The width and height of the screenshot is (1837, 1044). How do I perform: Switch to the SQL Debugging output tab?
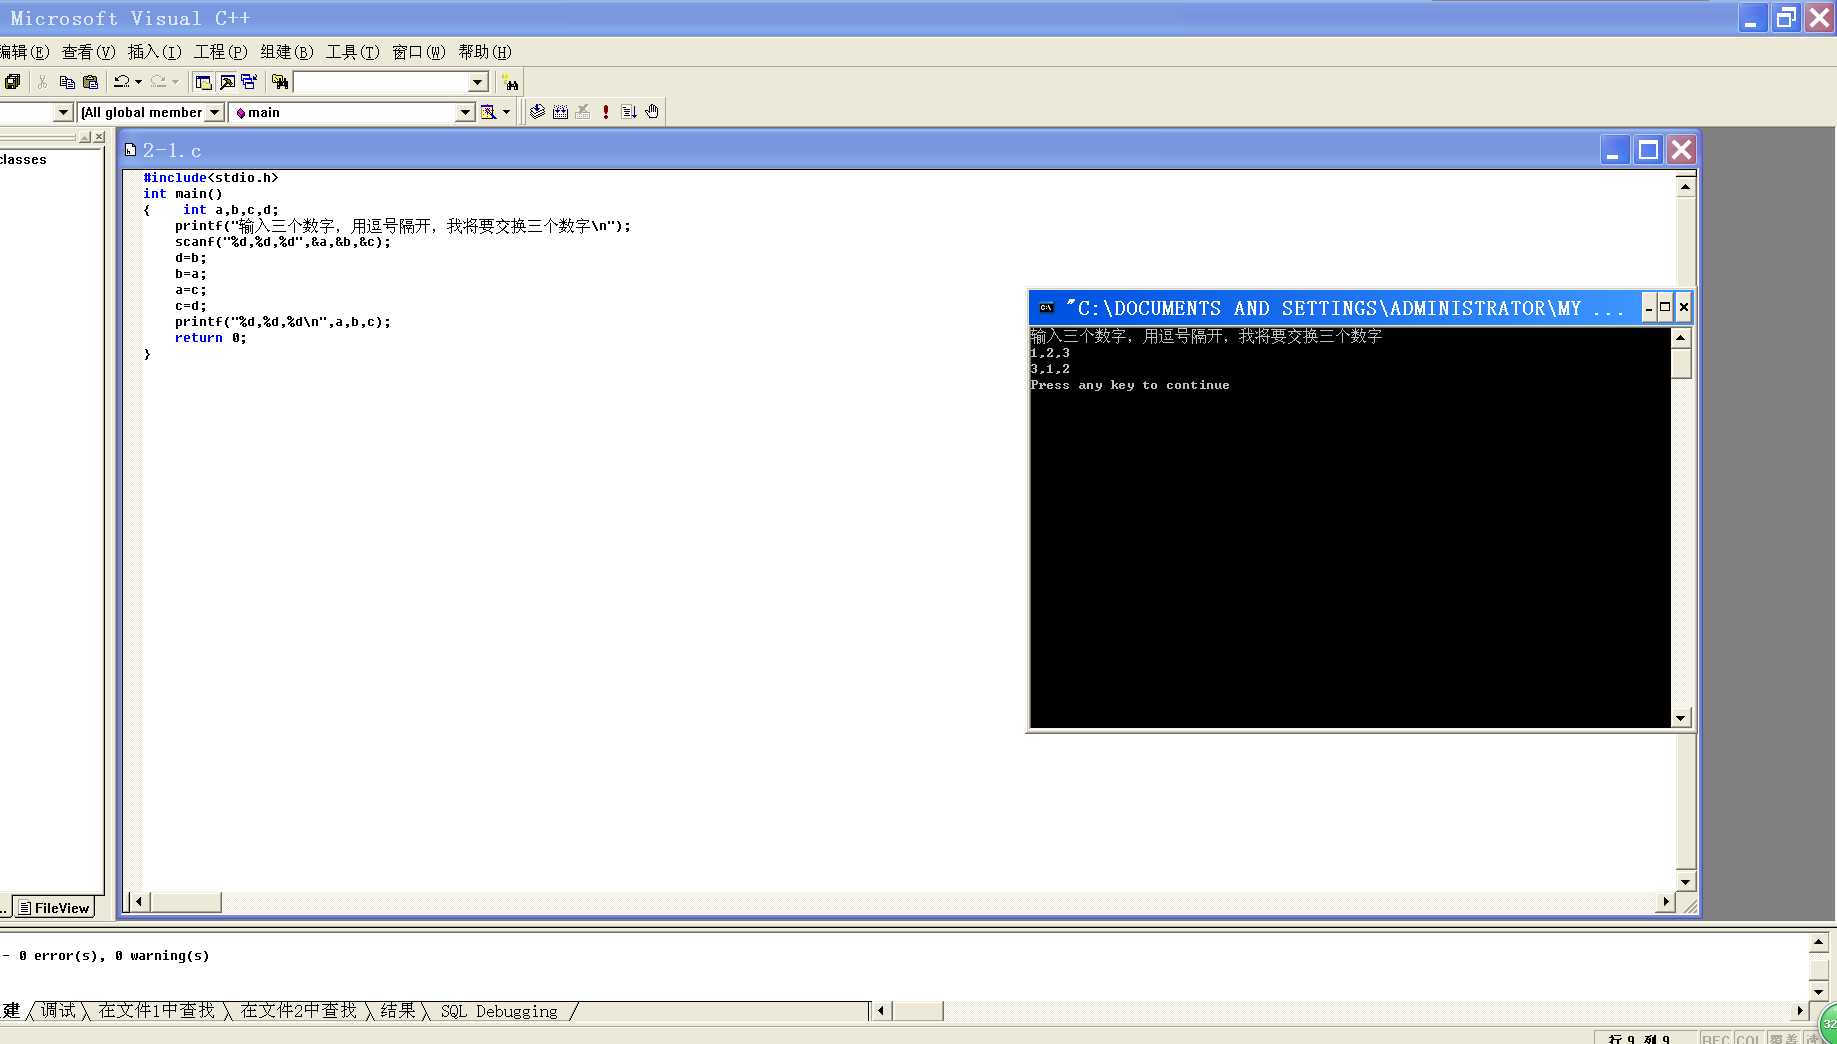point(499,1011)
